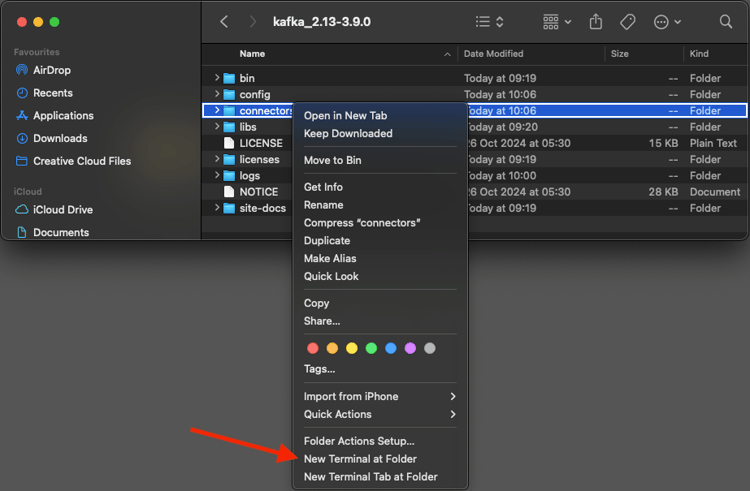
Task: Open the ellipsis action menu in toolbar
Action: click(667, 22)
